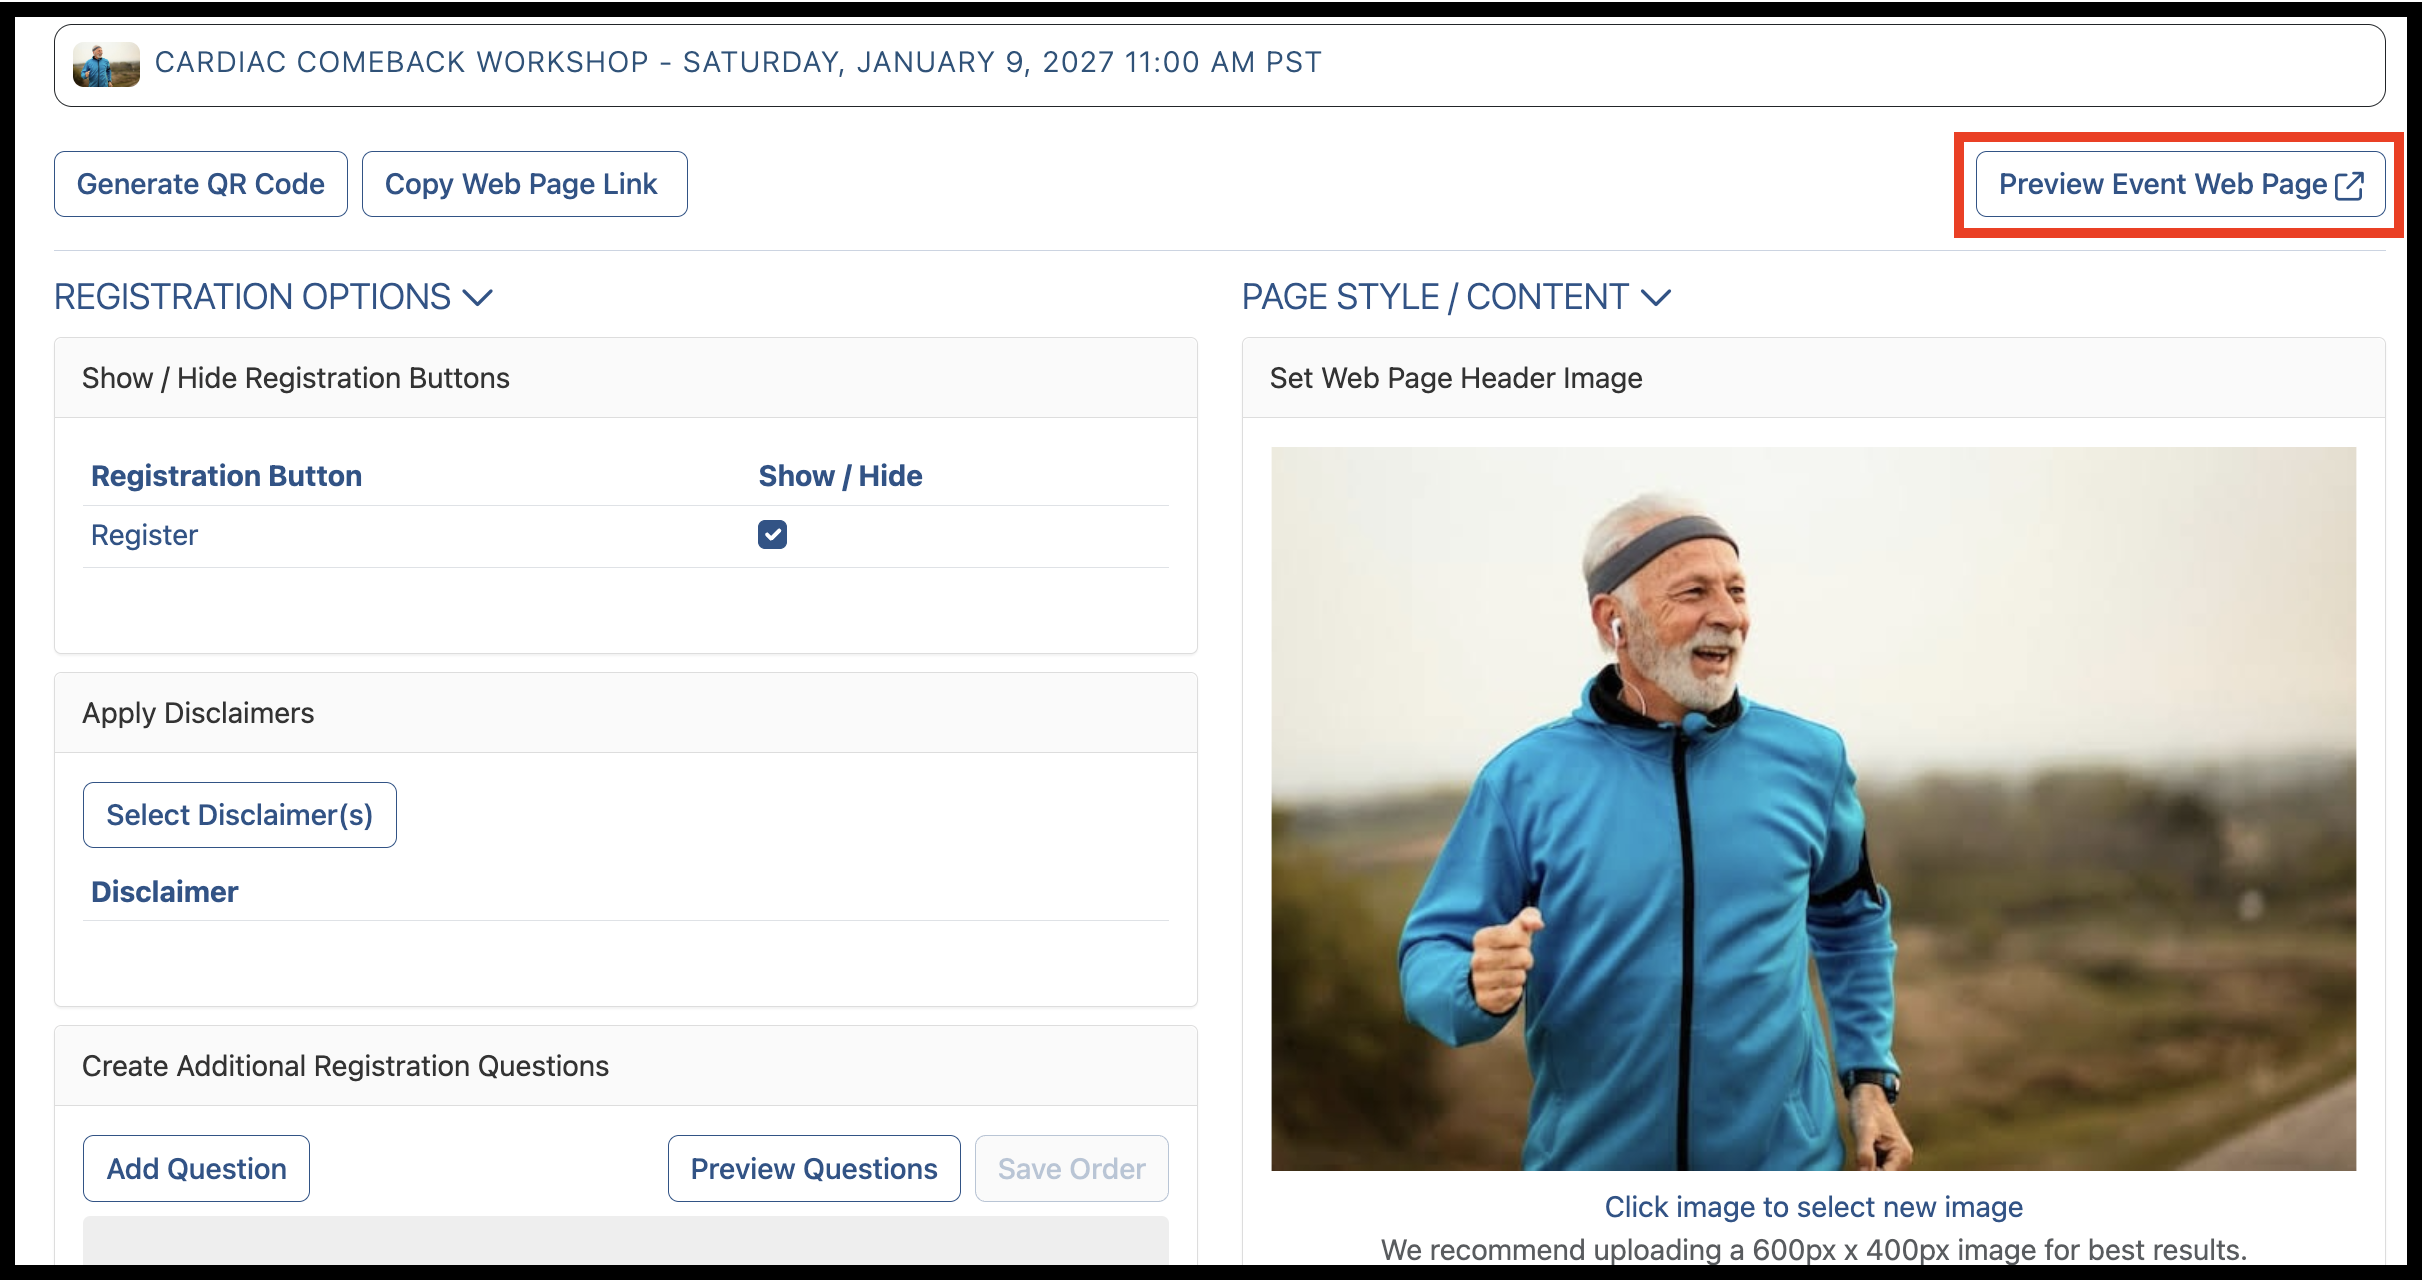The height and width of the screenshot is (1280, 2424).
Task: Click Generate QR Code button
Action: pos(201,184)
